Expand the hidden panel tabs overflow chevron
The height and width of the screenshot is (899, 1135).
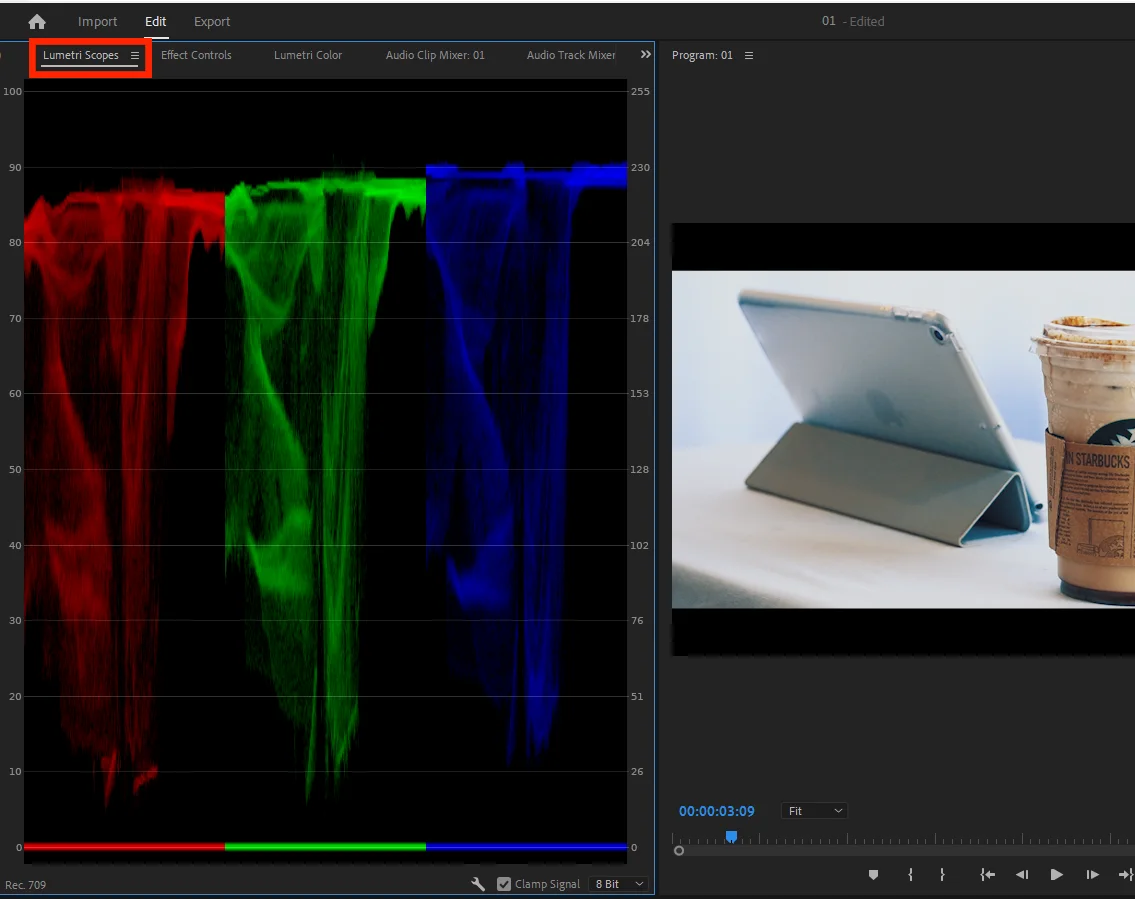pos(646,54)
